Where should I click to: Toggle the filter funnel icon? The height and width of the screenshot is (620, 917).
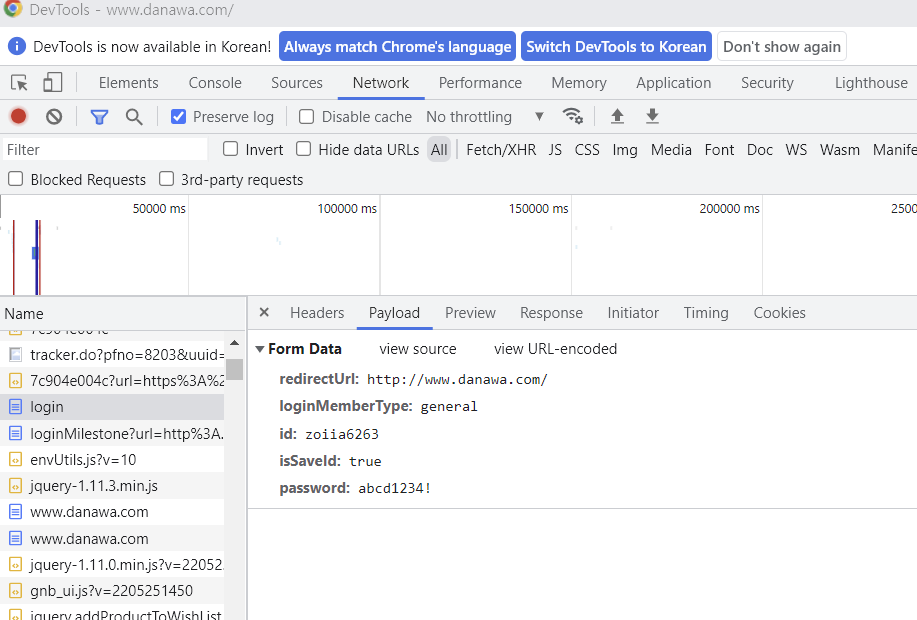99,118
